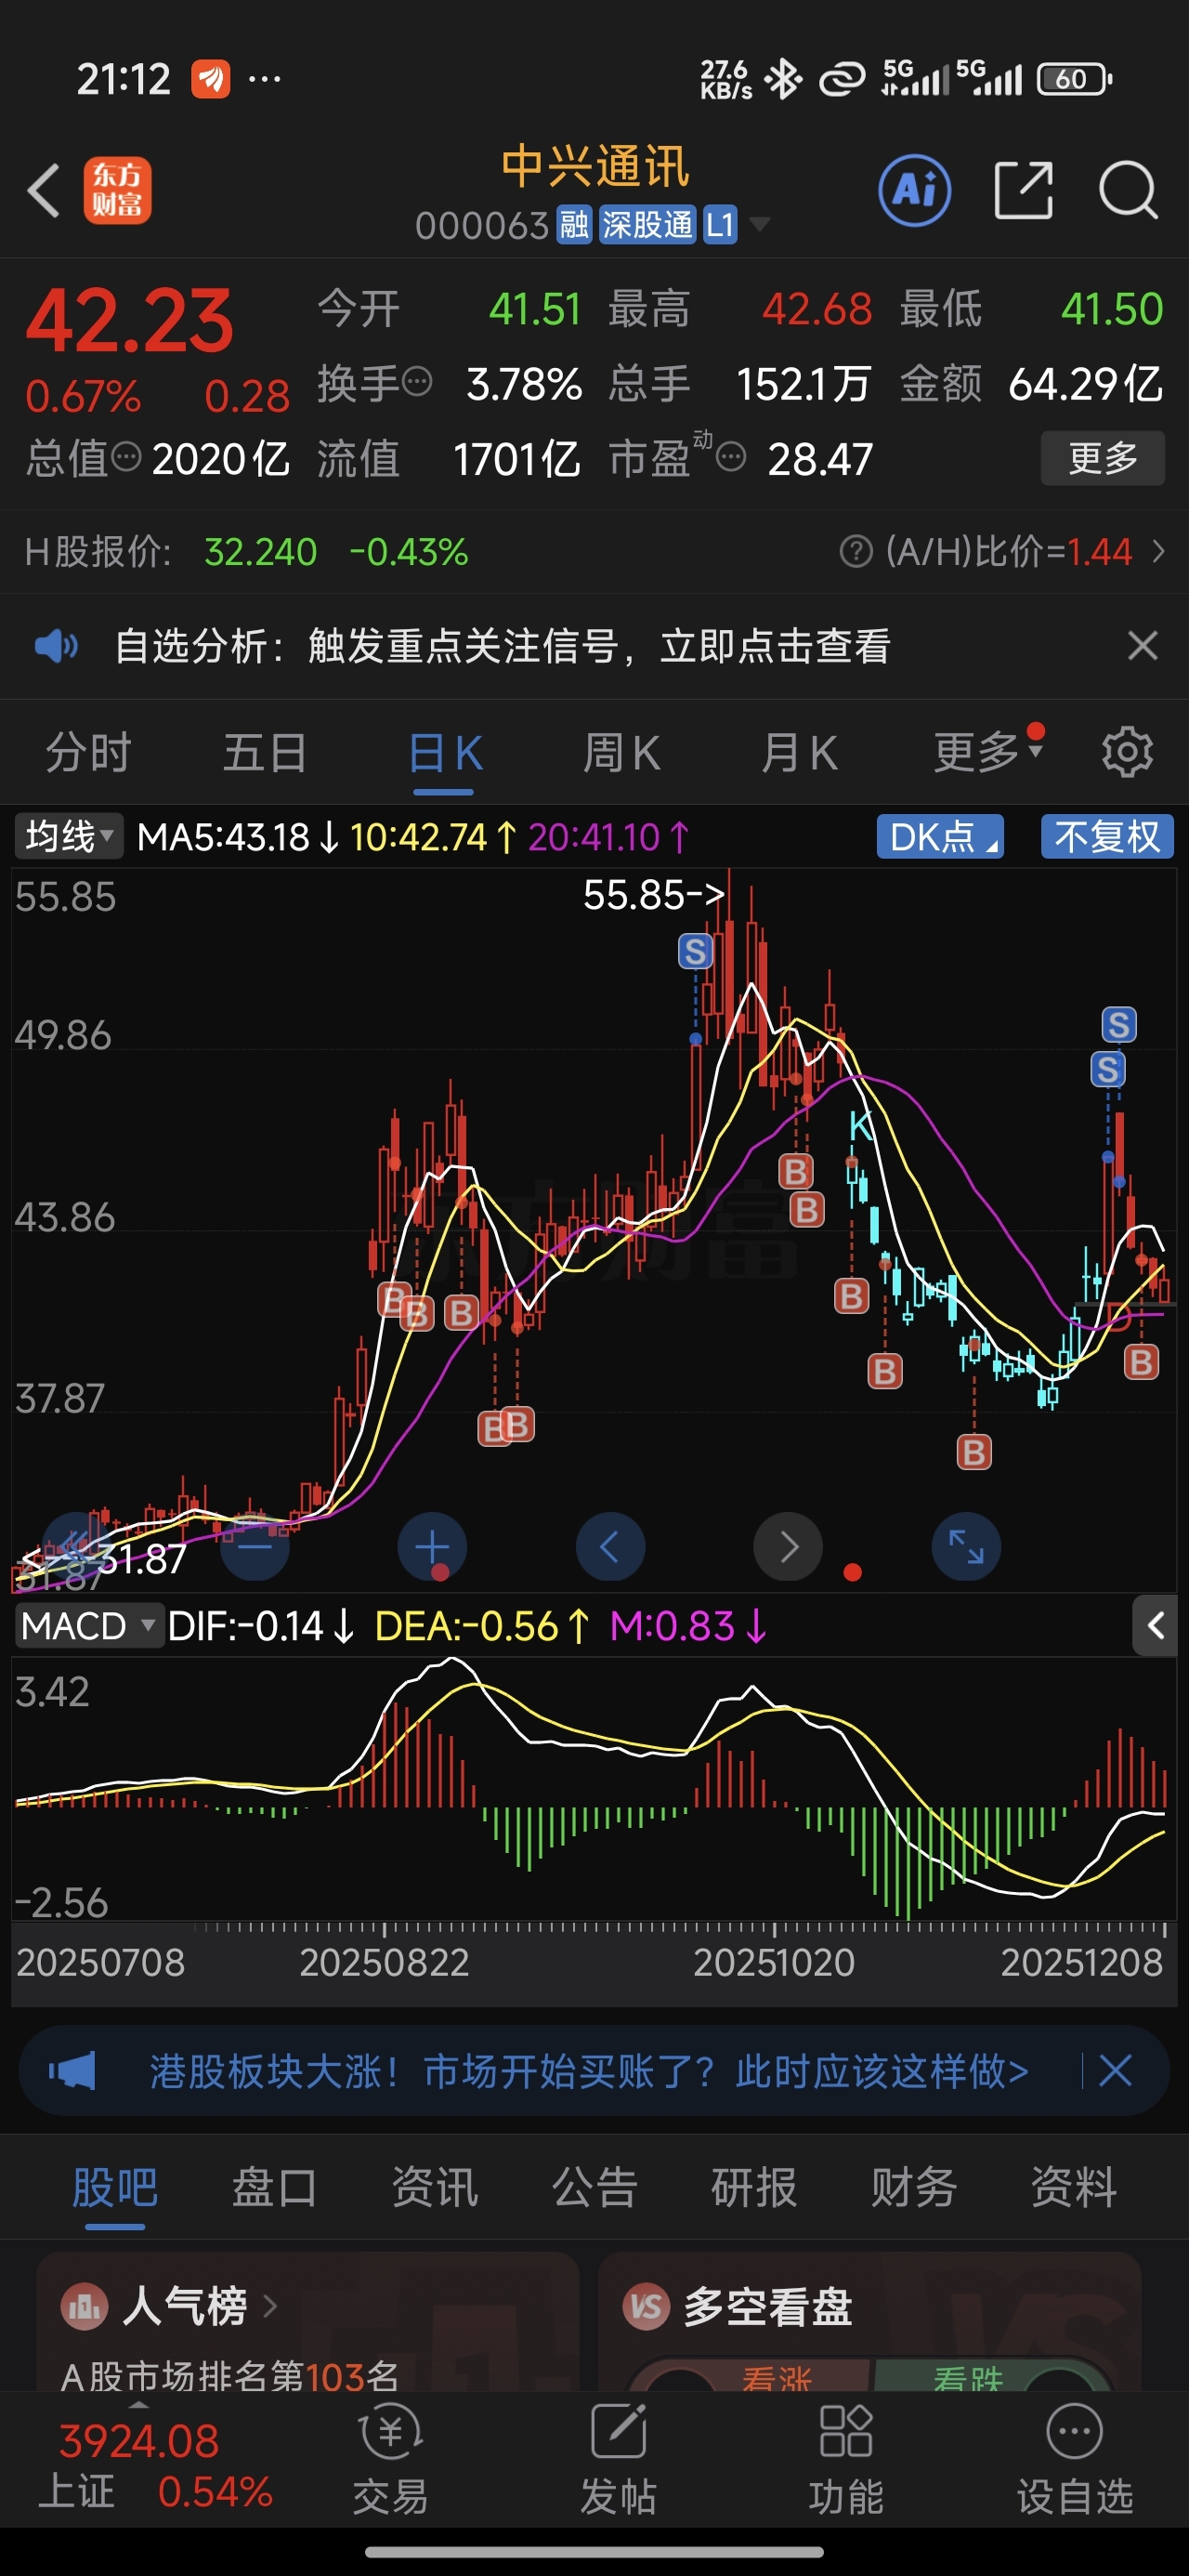Switch to 资料 tab
The width and height of the screenshot is (1189, 2576).
click(1074, 2187)
